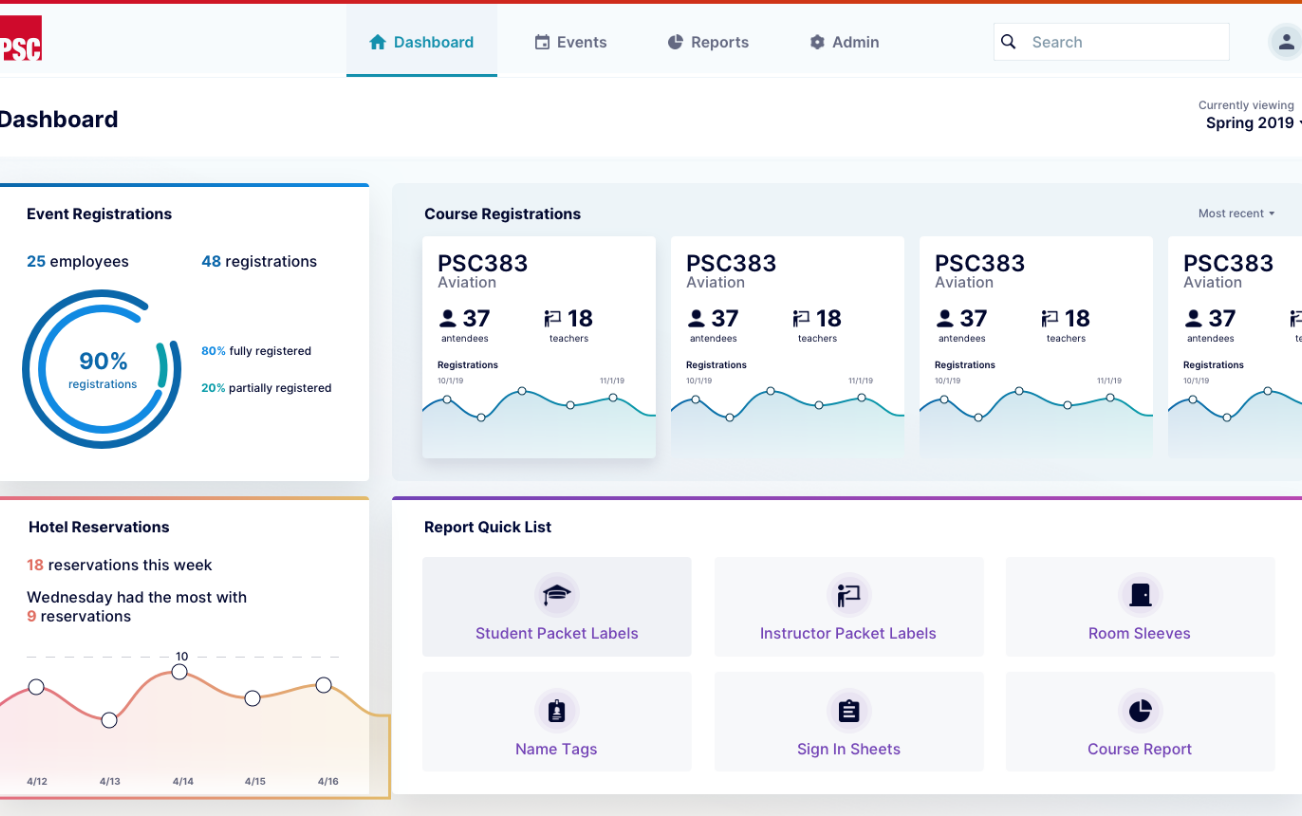Select the 4/14 peak point on hotel chart

point(180,672)
